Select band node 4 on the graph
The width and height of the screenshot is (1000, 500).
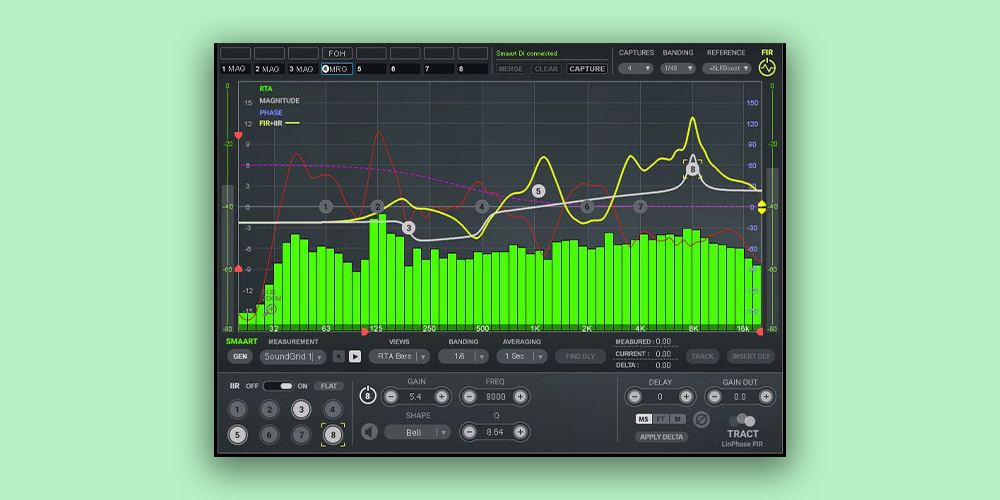point(482,207)
